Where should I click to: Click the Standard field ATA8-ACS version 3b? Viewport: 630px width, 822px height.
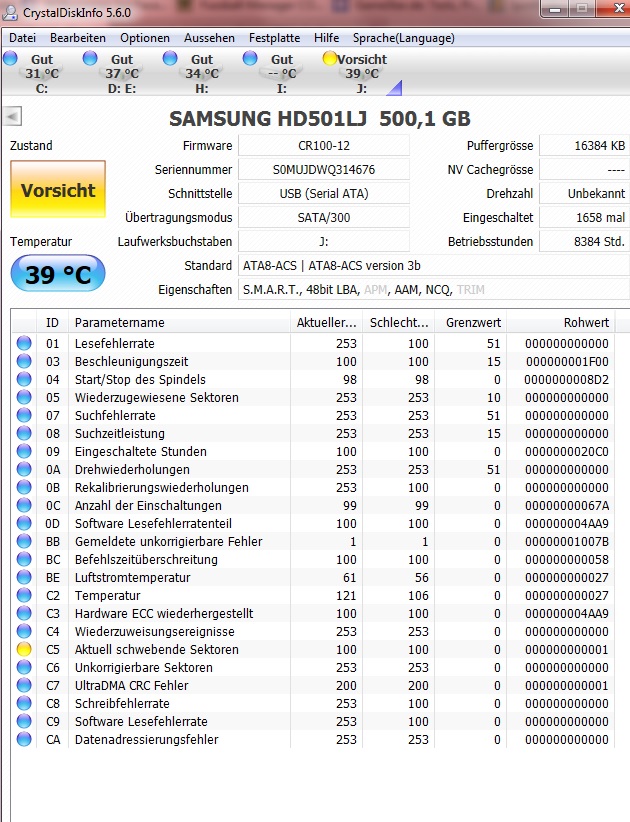(x=434, y=266)
